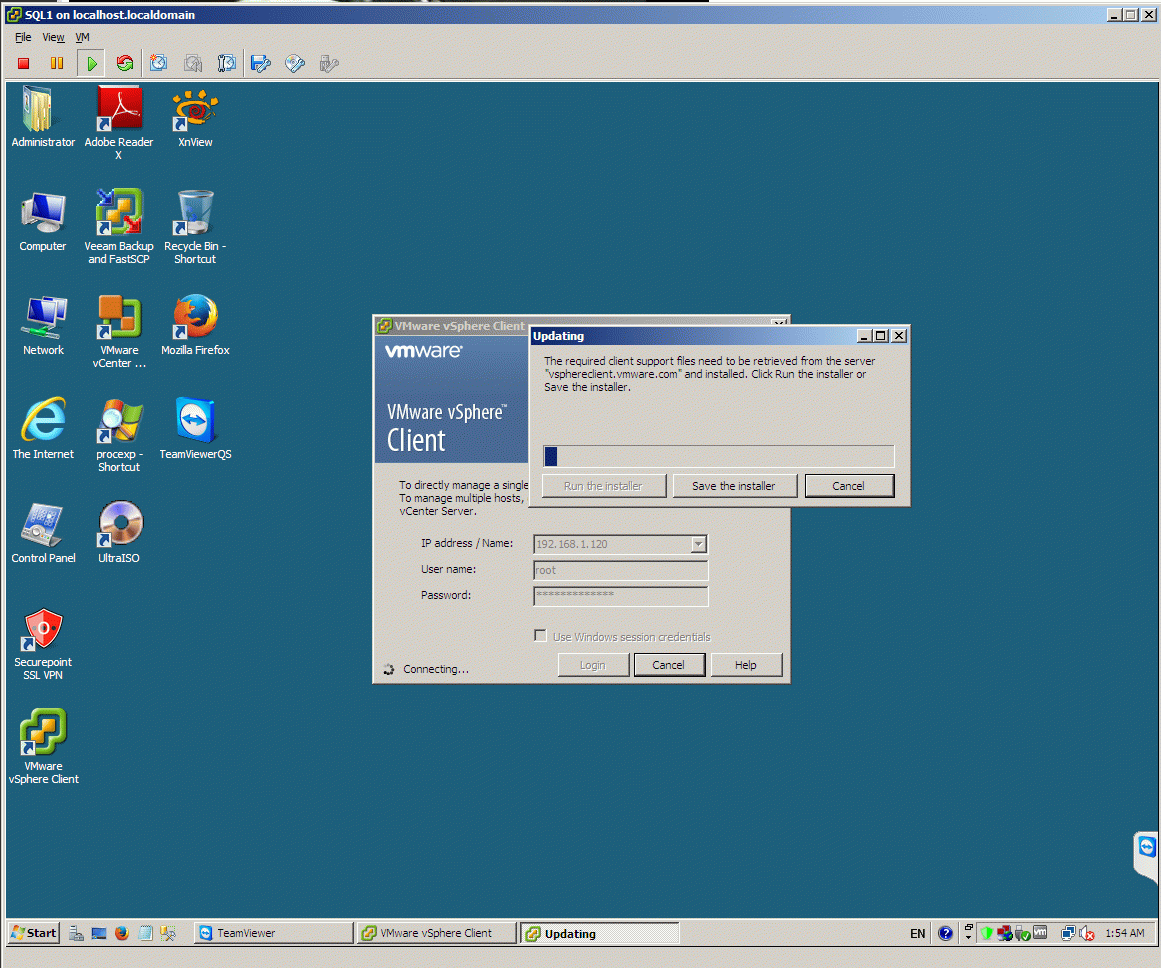Click the Reset (red-green arrows) toolbar icon
The image size is (1161, 968).
point(125,64)
